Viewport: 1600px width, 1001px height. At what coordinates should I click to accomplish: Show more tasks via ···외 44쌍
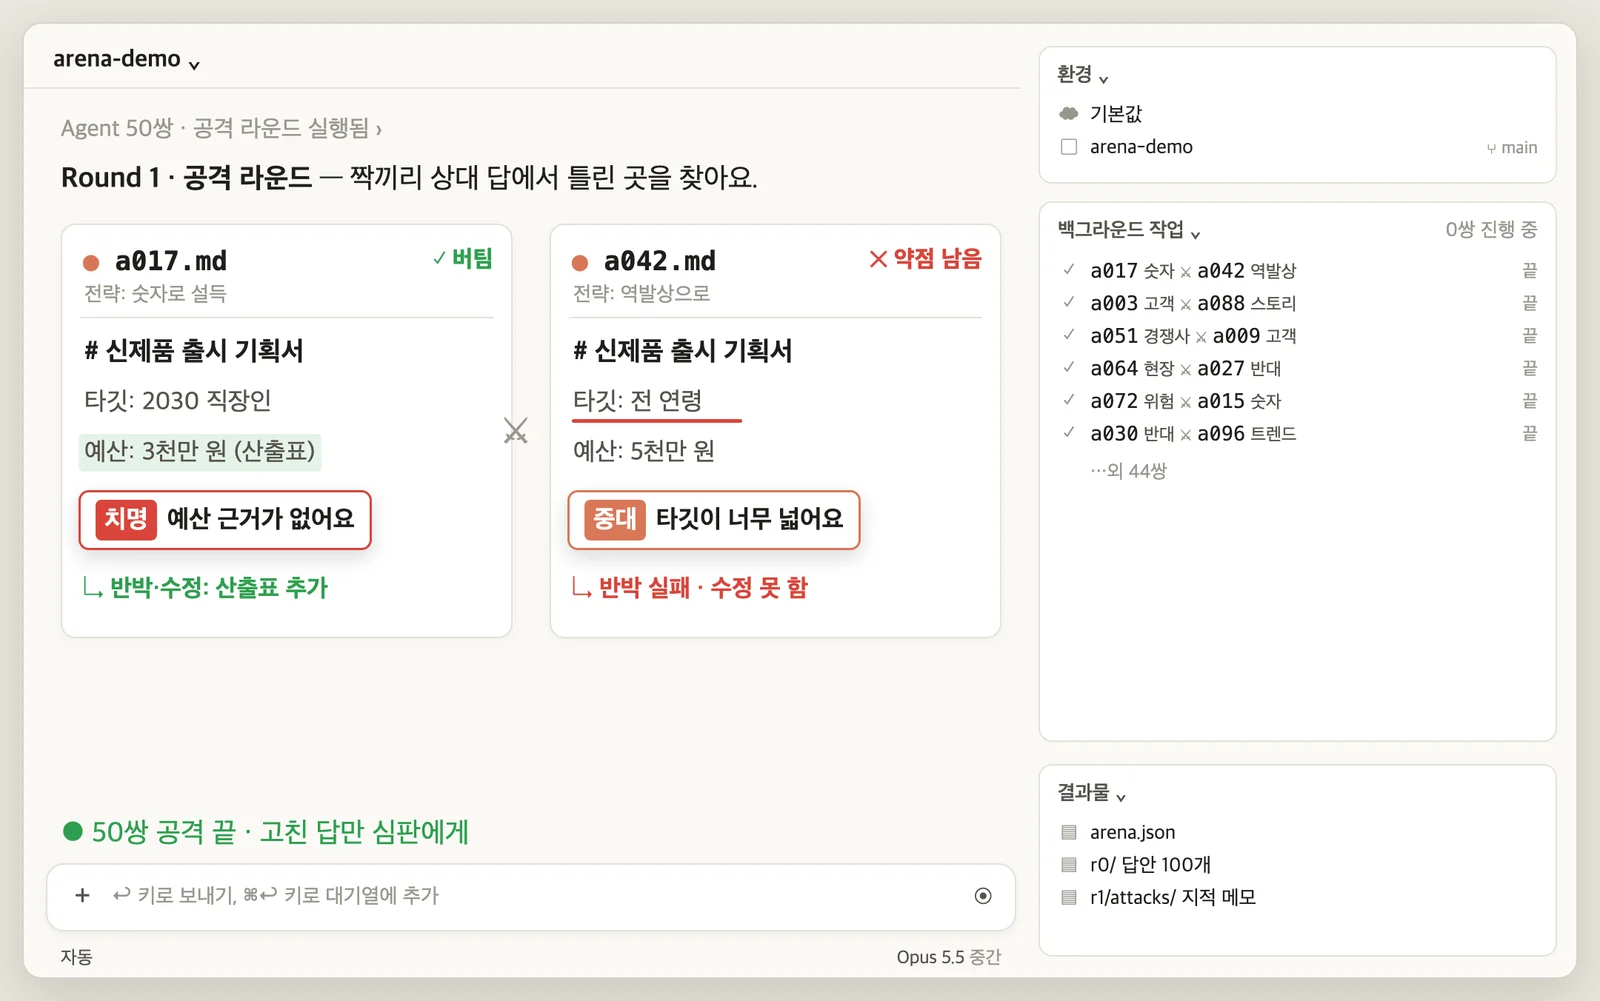[x=1128, y=471]
